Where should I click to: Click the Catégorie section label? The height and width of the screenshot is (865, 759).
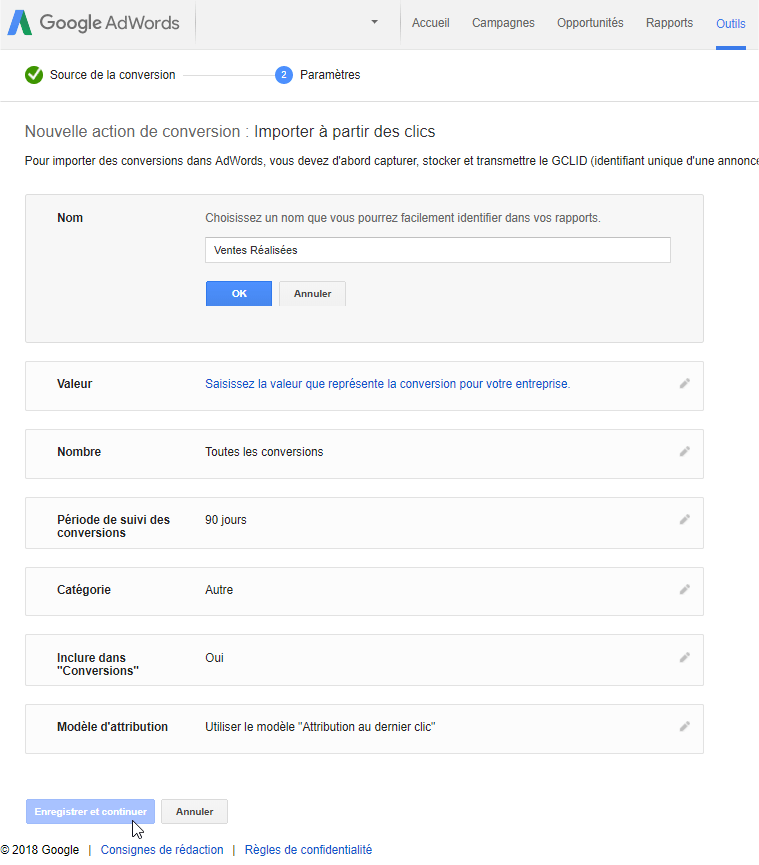pos(84,590)
